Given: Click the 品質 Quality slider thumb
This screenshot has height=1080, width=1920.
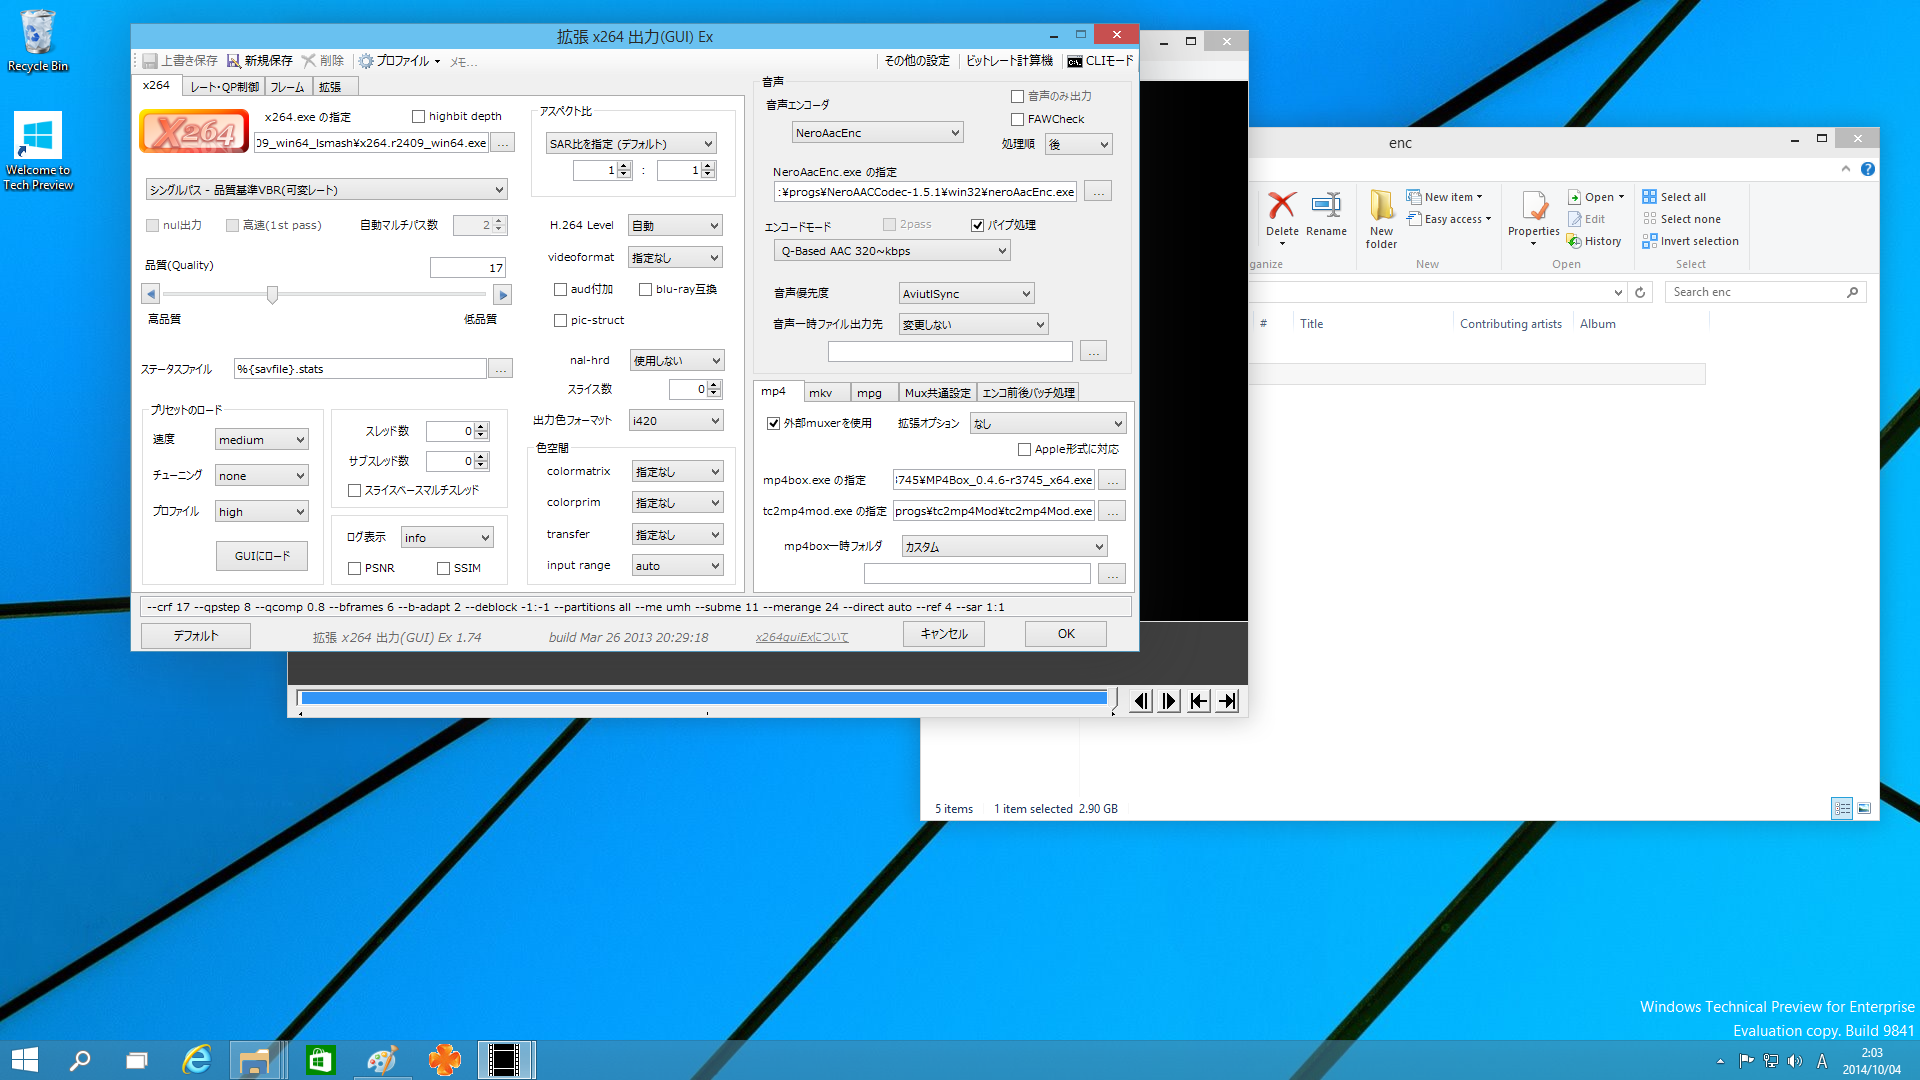Looking at the screenshot, I should 272,294.
